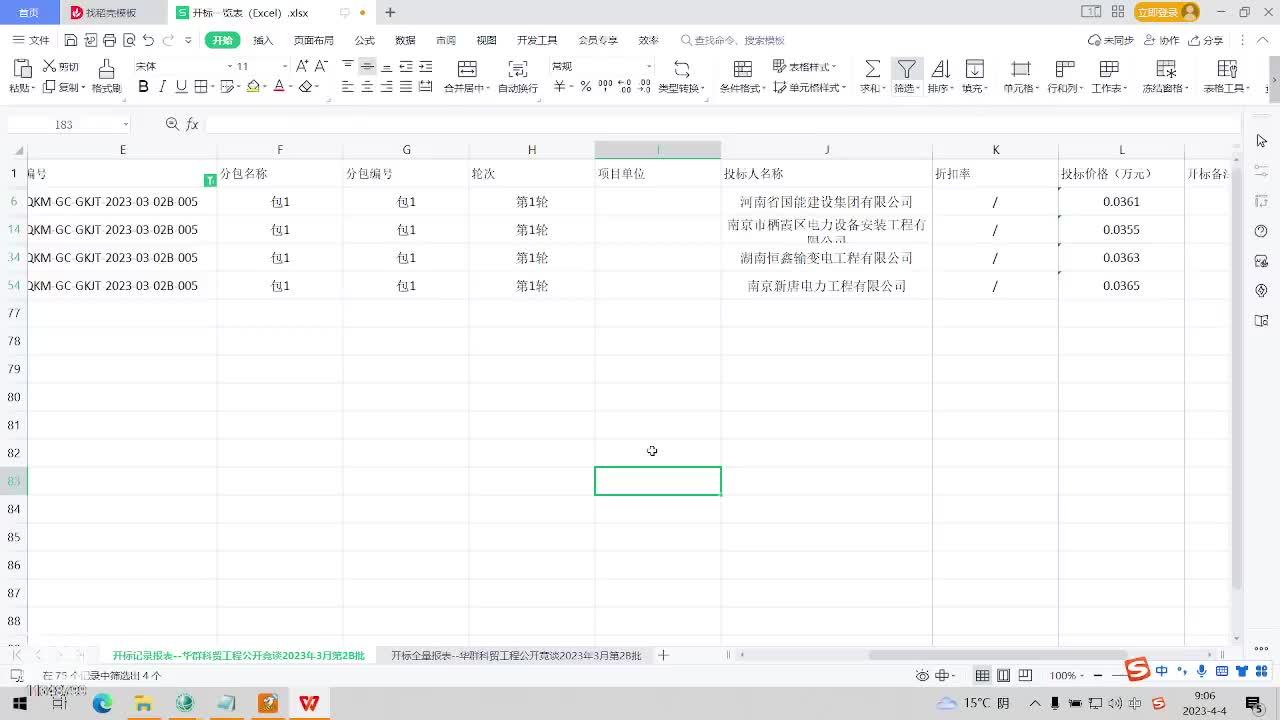This screenshot has width=1280, height=720.
Task: Click the Sort (排序) icon
Action: 940,69
